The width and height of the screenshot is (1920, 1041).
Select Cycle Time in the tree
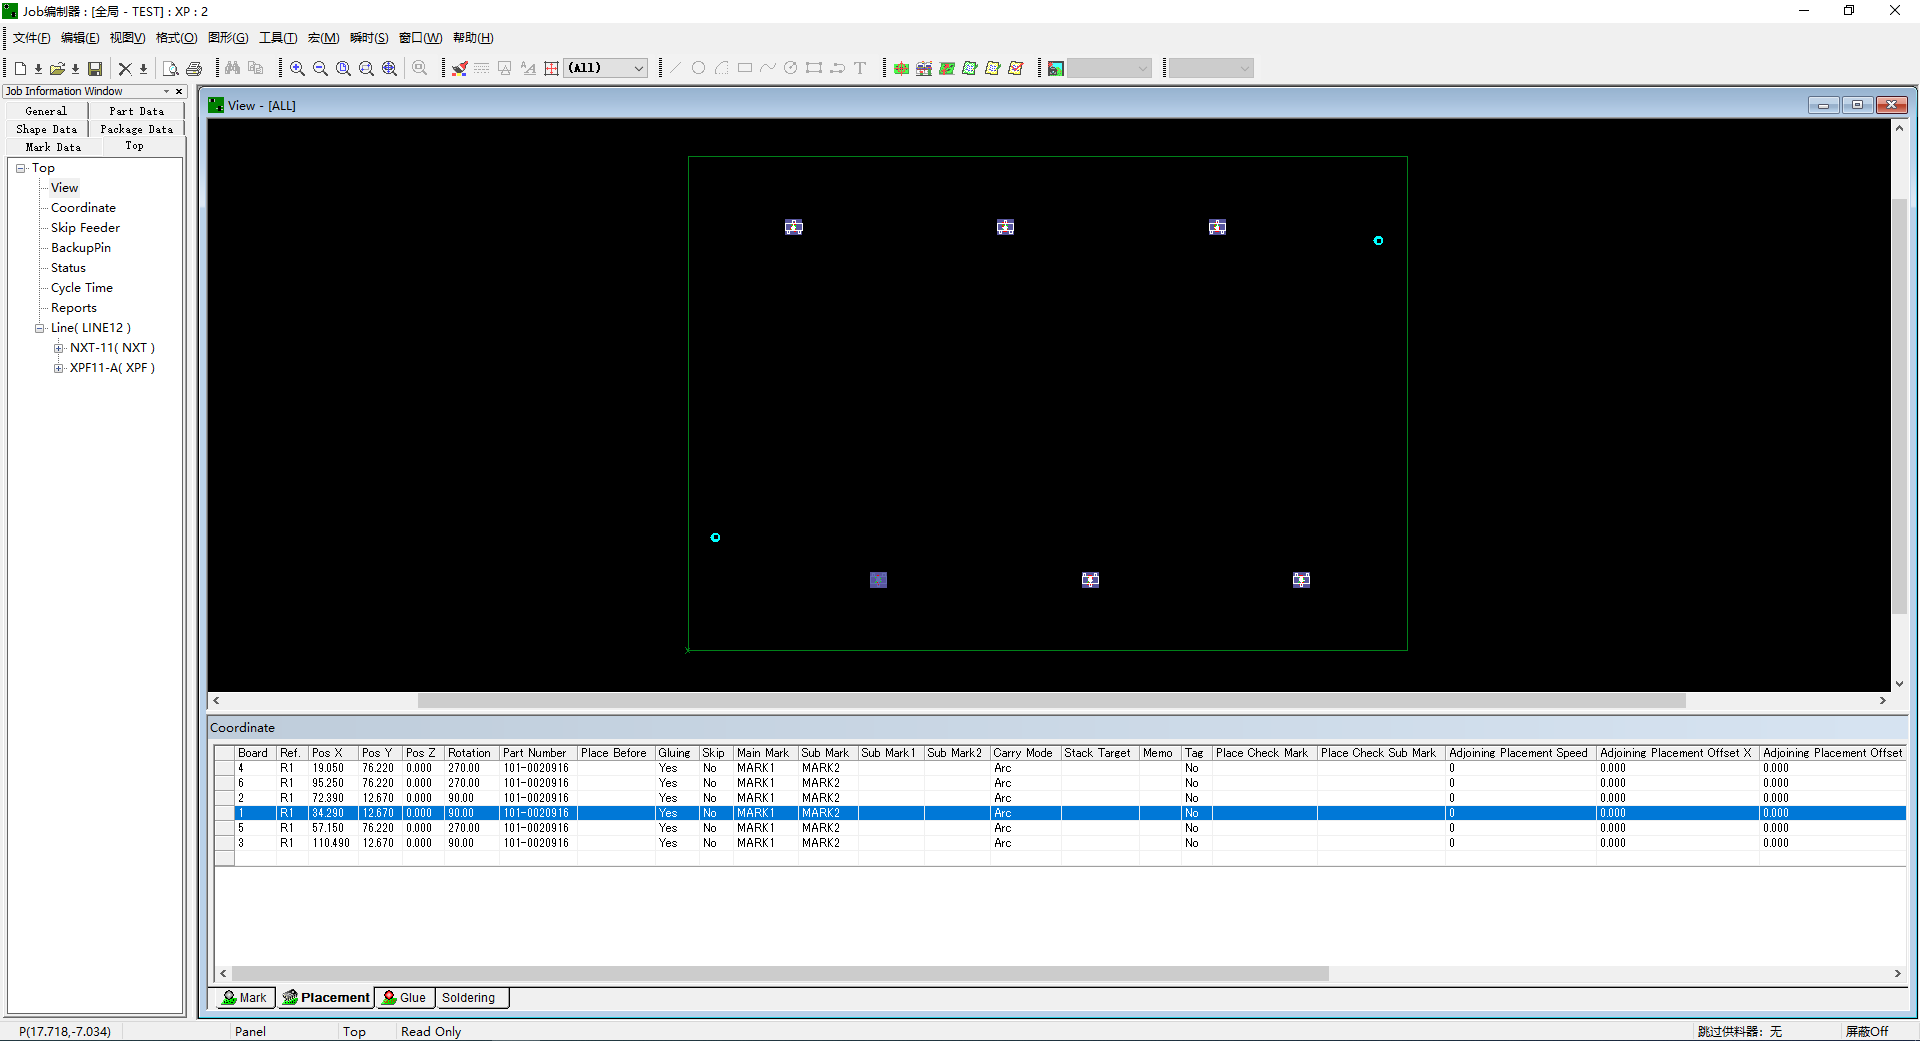coord(82,288)
